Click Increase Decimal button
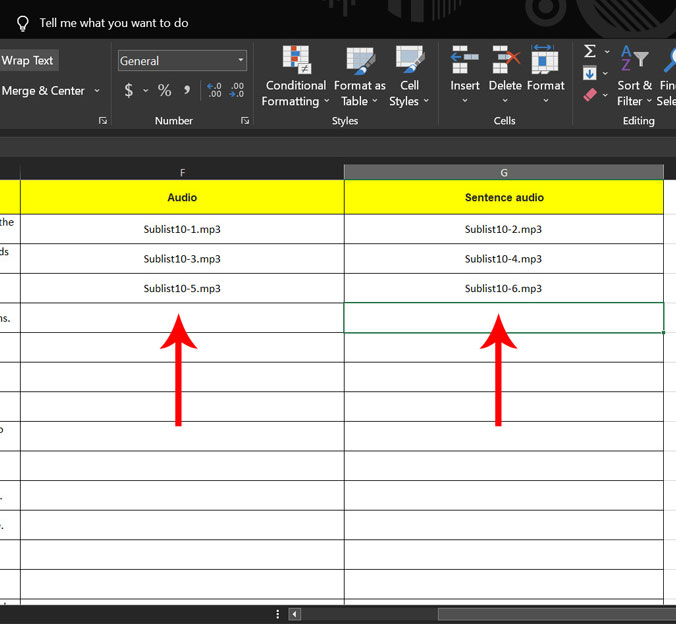676x624 pixels. pyautogui.click(x=214, y=91)
